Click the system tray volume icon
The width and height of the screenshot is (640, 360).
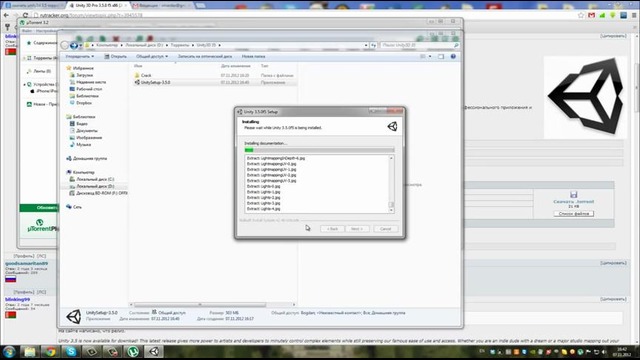[x=604, y=352]
